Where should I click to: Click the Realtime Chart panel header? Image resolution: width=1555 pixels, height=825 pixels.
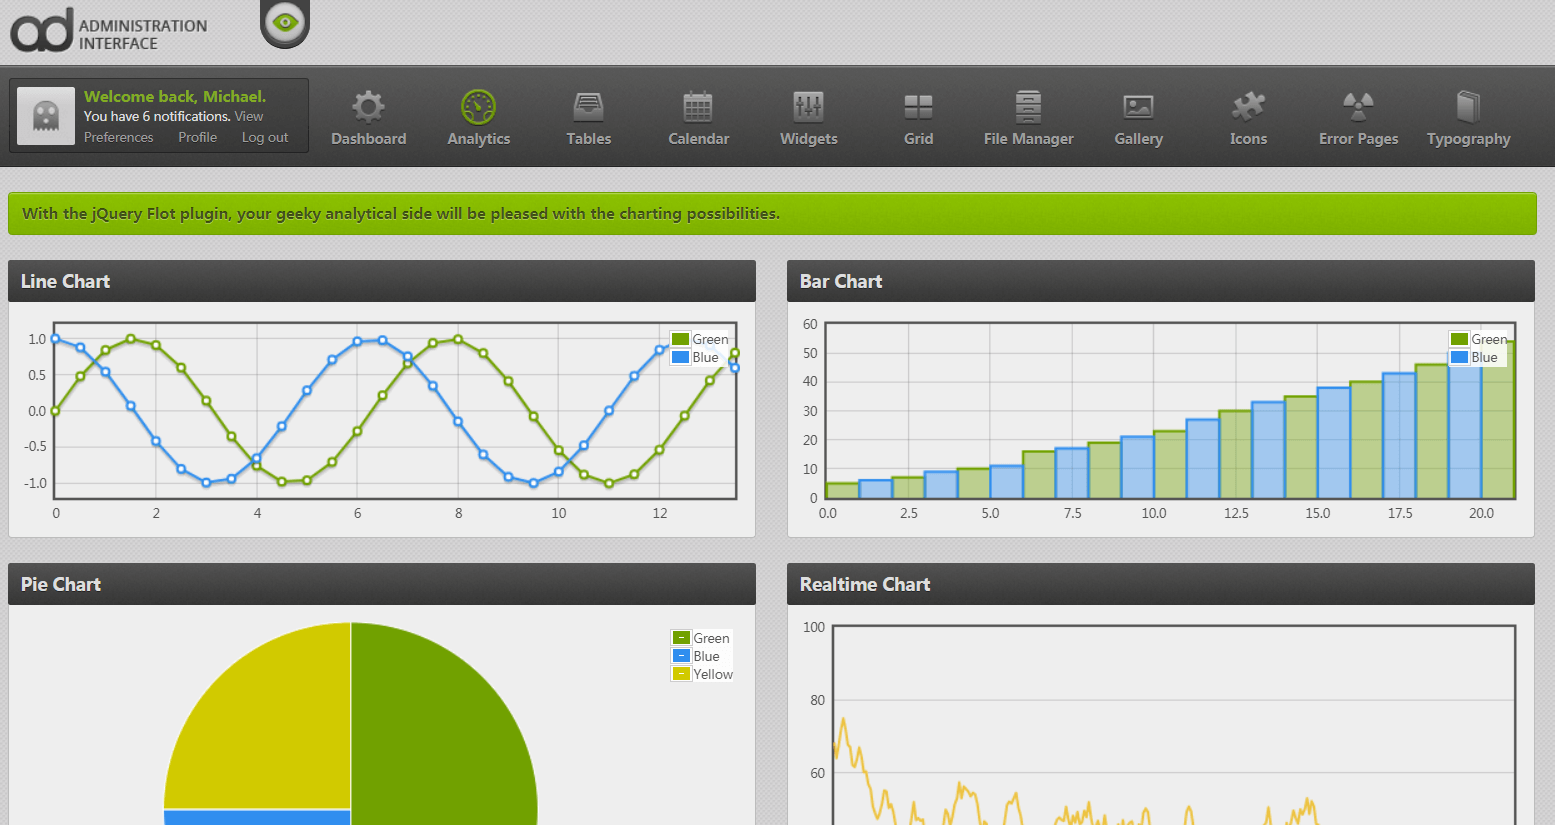point(1160,584)
